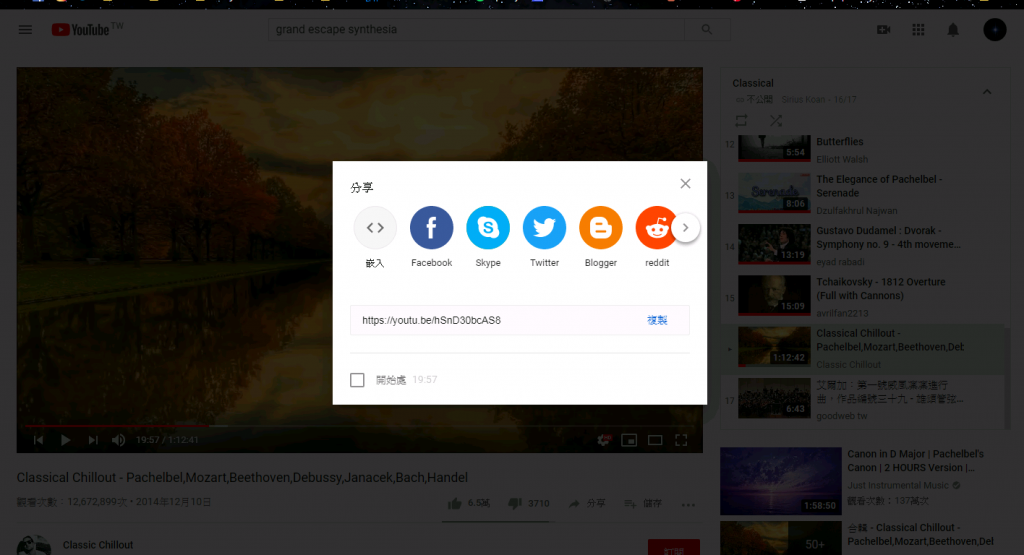Screen dimensions: 1024x555
Task: Enable the start at 19:57 checkbox
Action: (x=357, y=380)
